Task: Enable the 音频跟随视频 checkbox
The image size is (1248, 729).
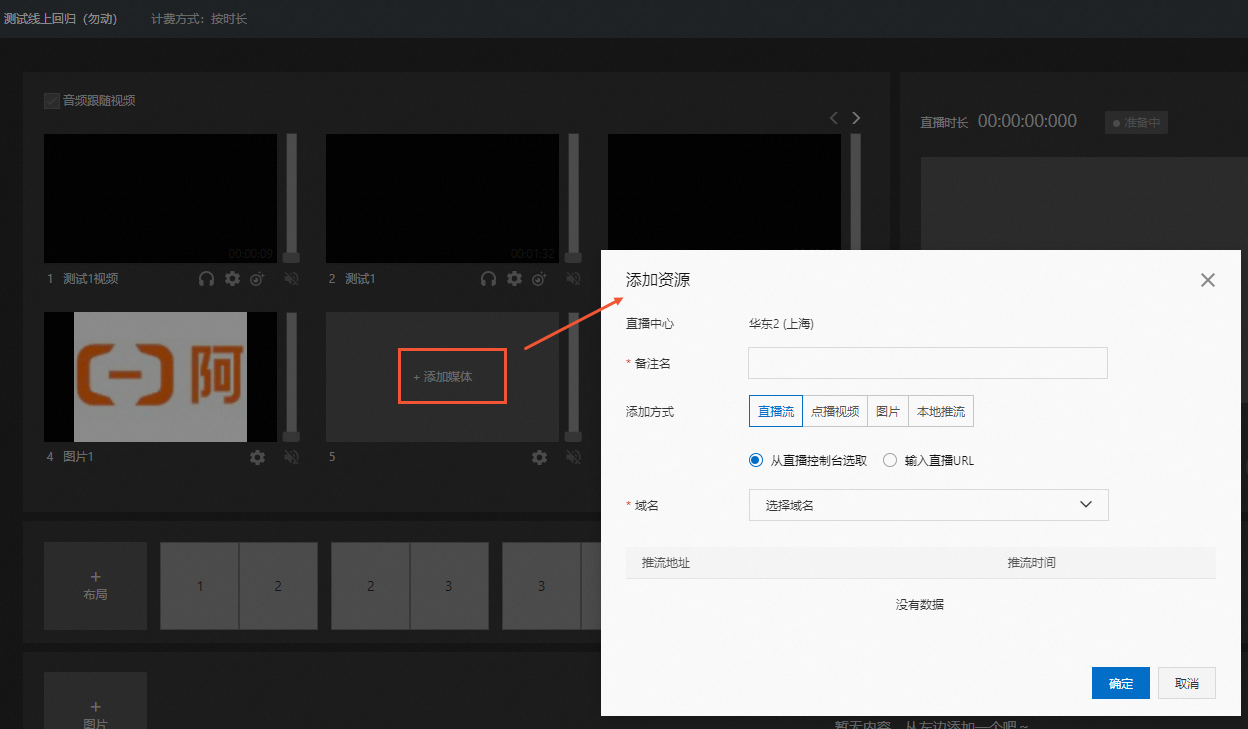Action: [x=51, y=100]
